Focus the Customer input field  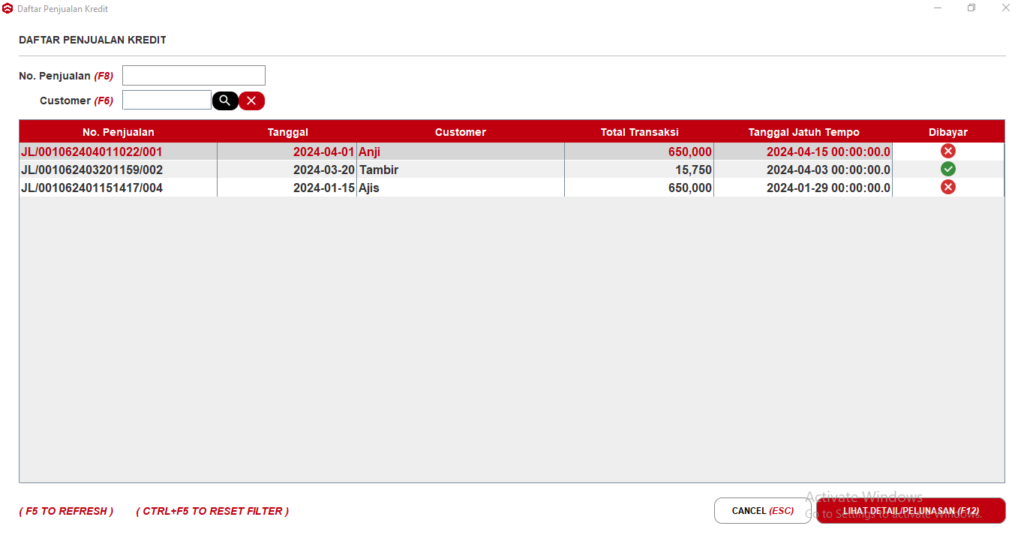coord(167,100)
